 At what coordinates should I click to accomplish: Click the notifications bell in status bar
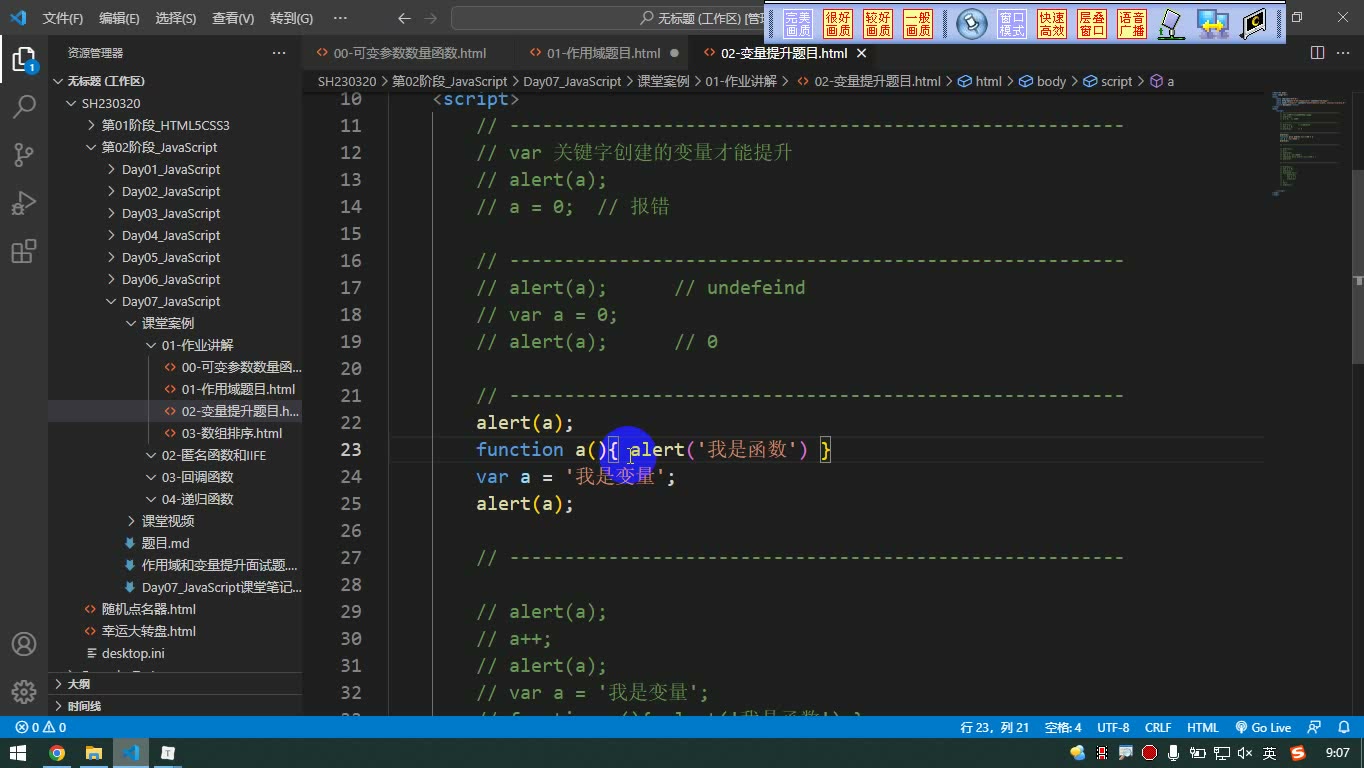(1343, 728)
